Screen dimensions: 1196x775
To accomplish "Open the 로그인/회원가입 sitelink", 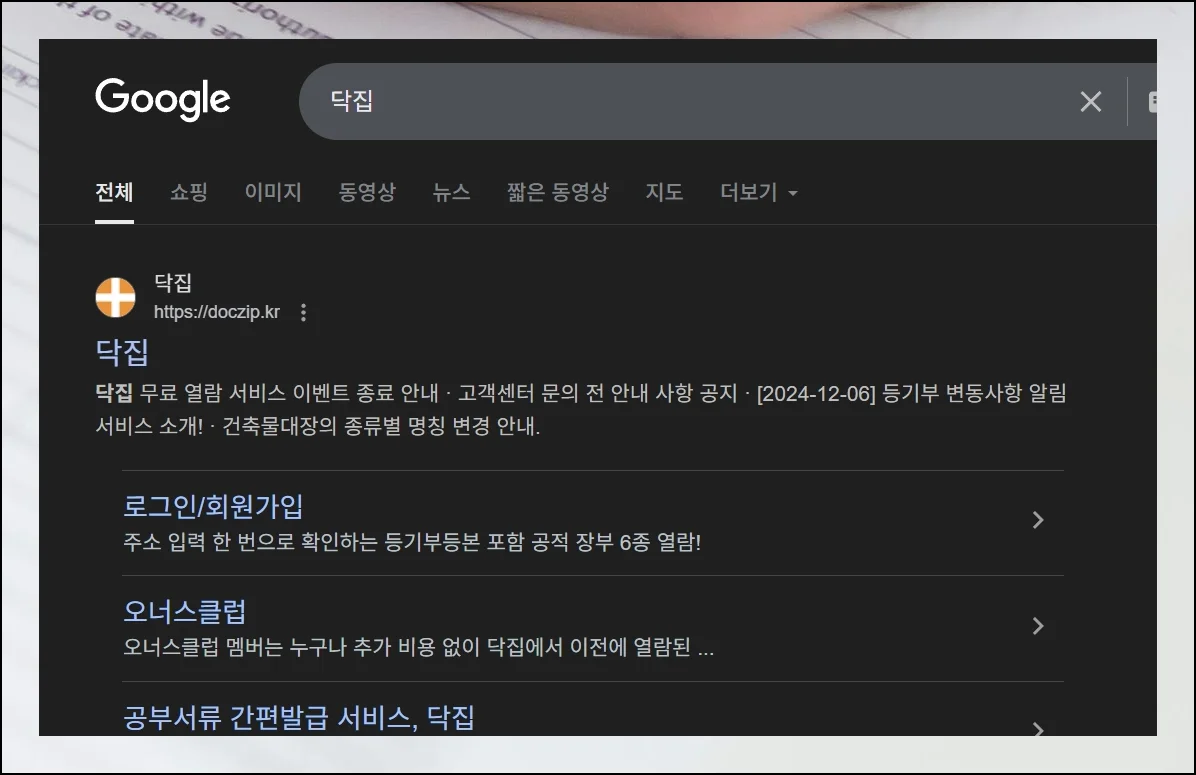I will (x=213, y=506).
